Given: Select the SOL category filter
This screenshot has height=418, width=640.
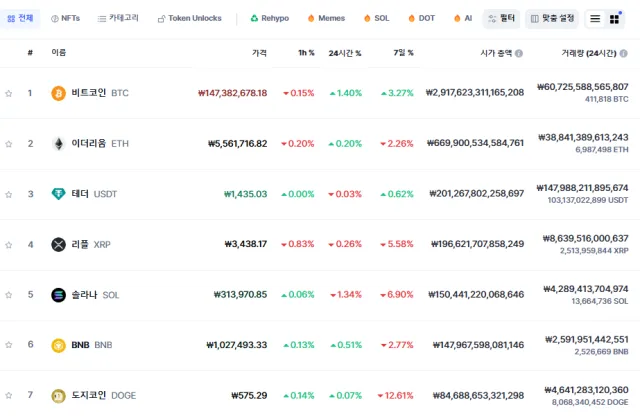Looking at the screenshot, I should pyautogui.click(x=376, y=18).
